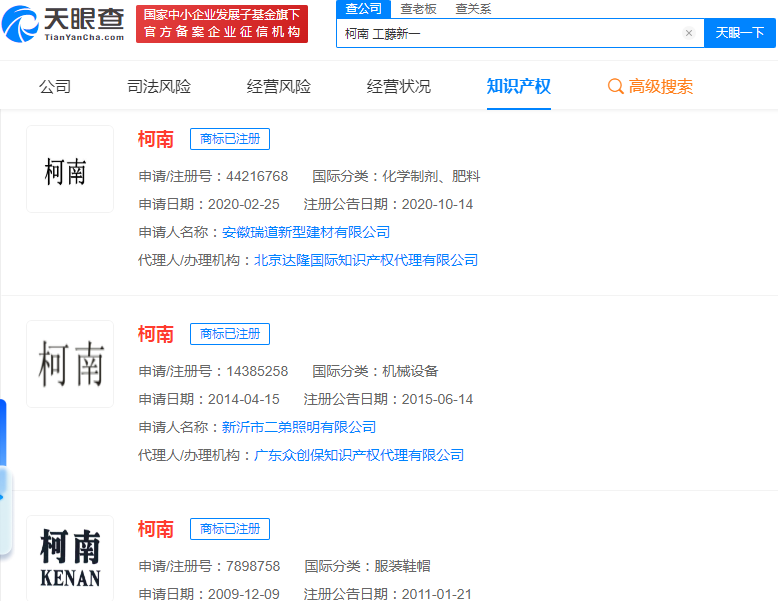778x601 pixels.
Task: Select registration number 14385258 text
Action: click(257, 371)
